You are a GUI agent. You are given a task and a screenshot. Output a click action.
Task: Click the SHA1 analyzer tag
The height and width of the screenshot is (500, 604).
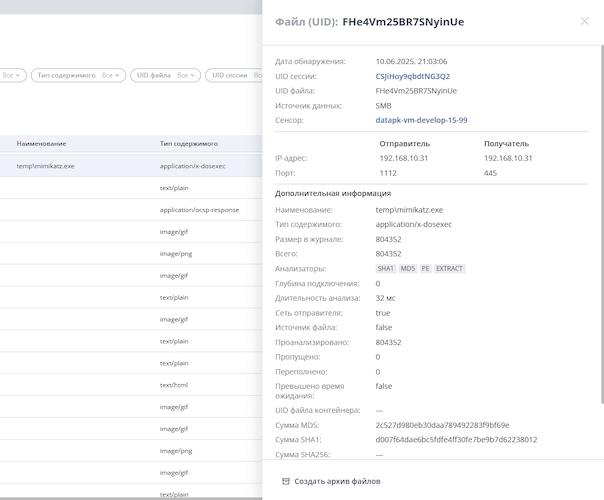tap(386, 268)
